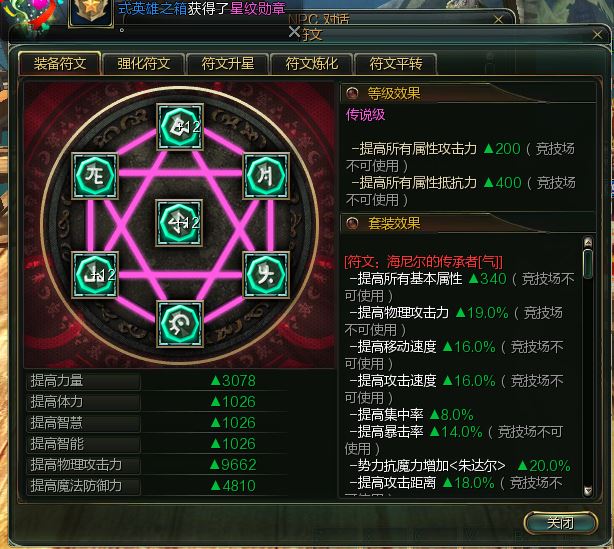Select the center rune slot in hexagram

pos(179,223)
